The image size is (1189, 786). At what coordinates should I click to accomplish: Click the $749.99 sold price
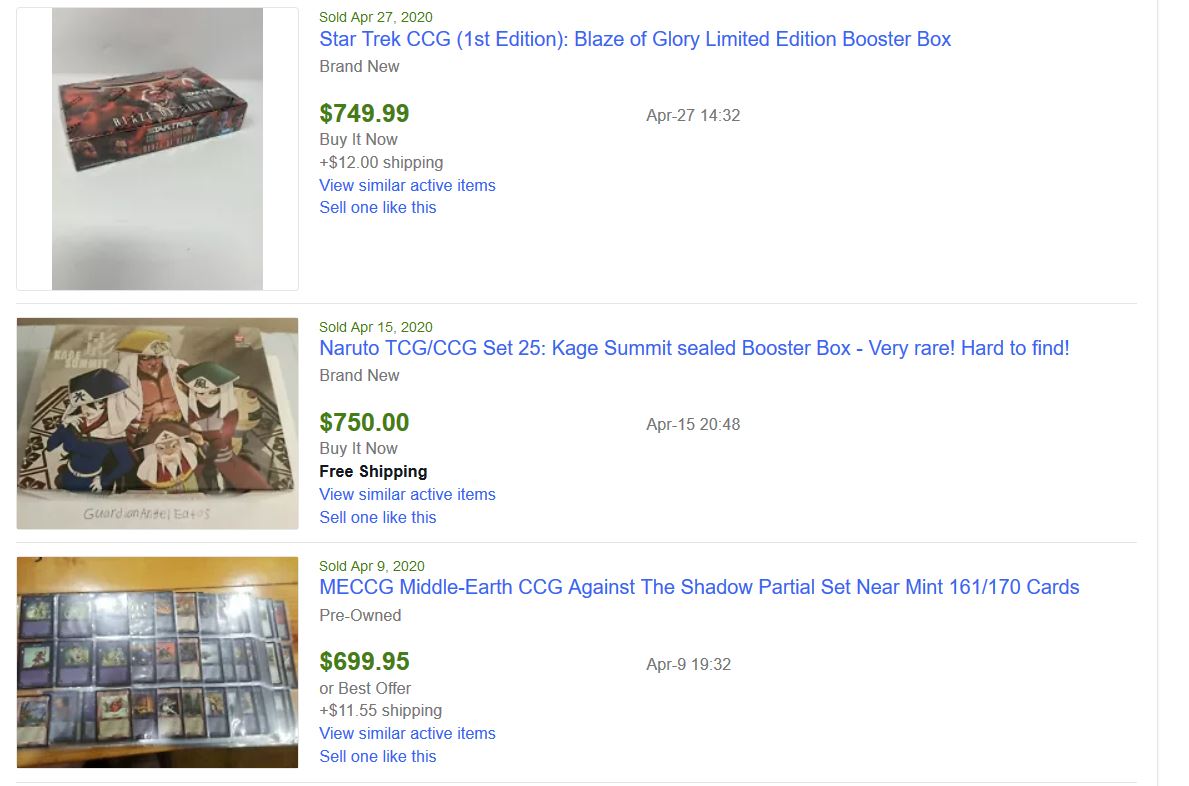click(x=364, y=114)
